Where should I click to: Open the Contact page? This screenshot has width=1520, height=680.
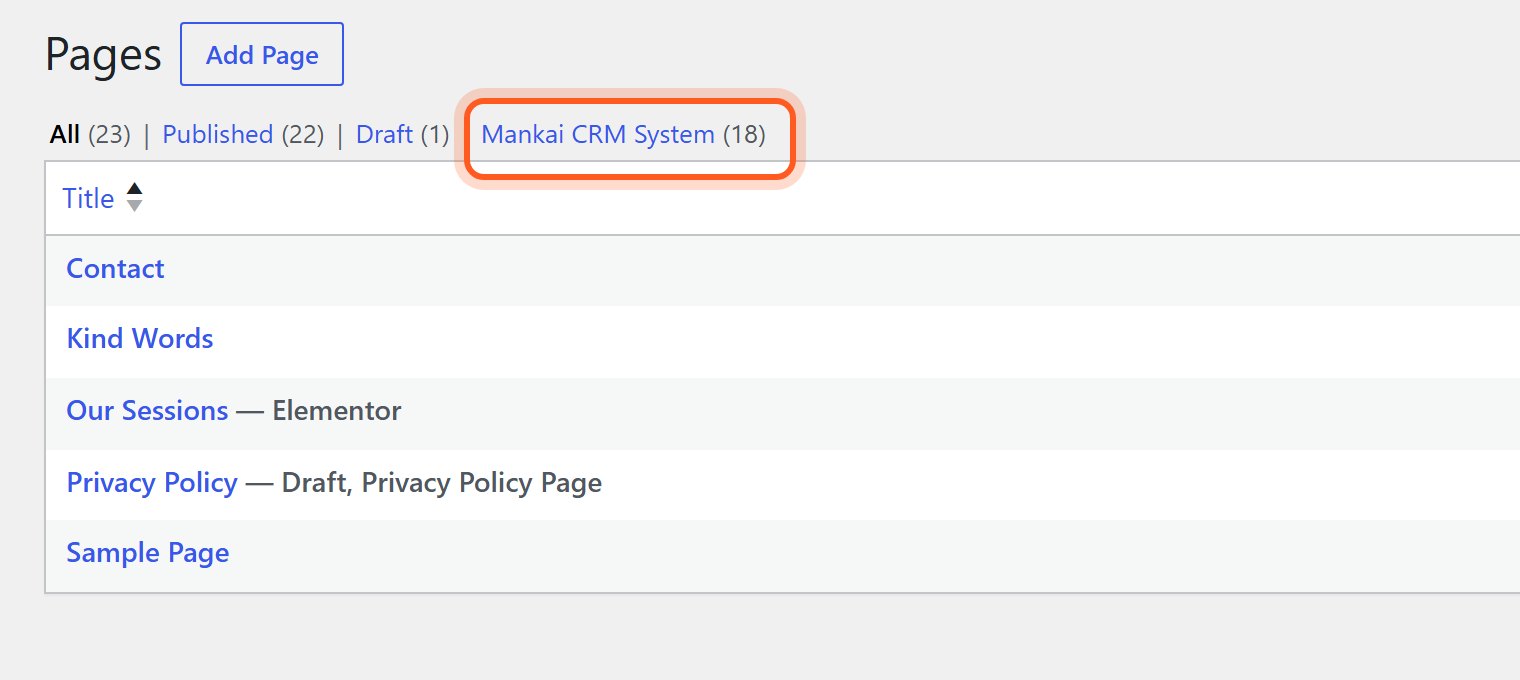(x=115, y=269)
